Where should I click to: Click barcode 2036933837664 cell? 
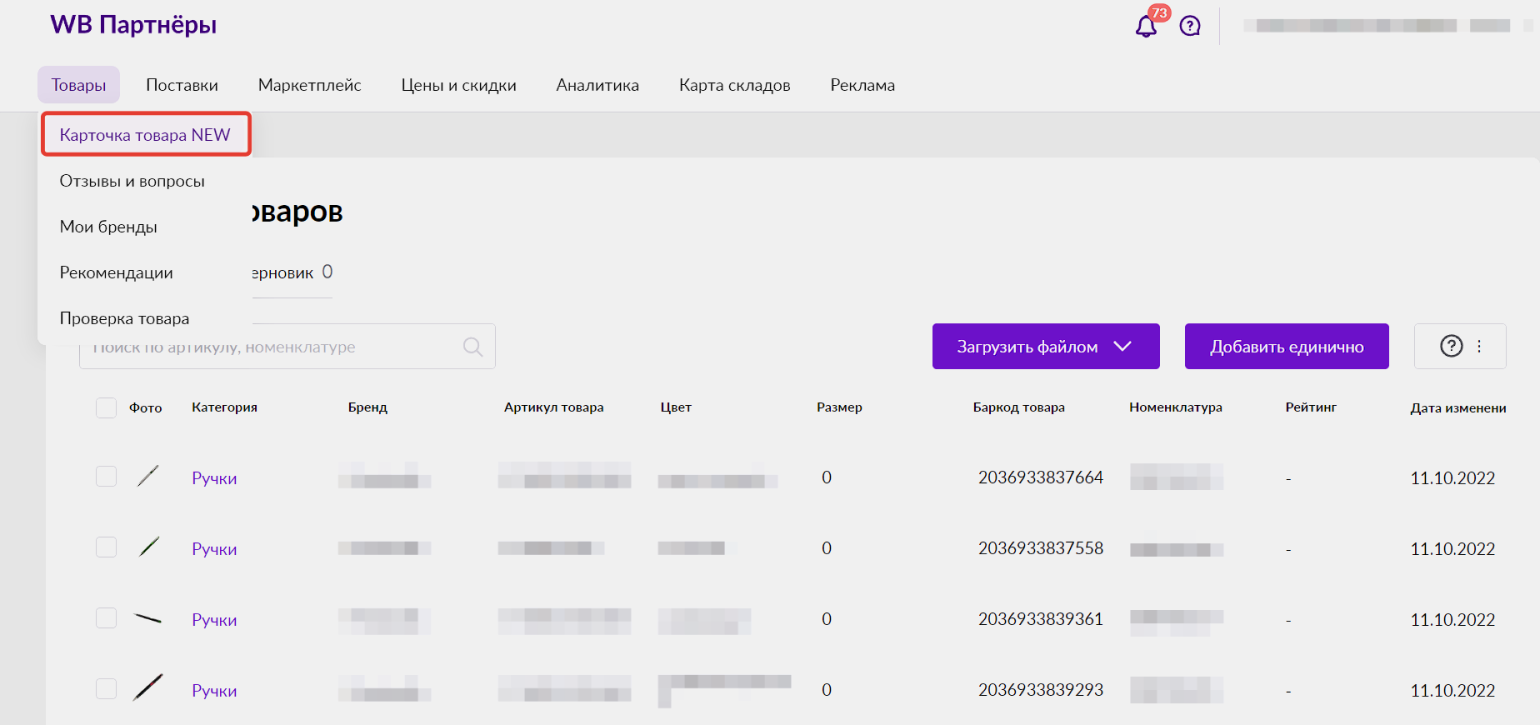tap(1041, 477)
